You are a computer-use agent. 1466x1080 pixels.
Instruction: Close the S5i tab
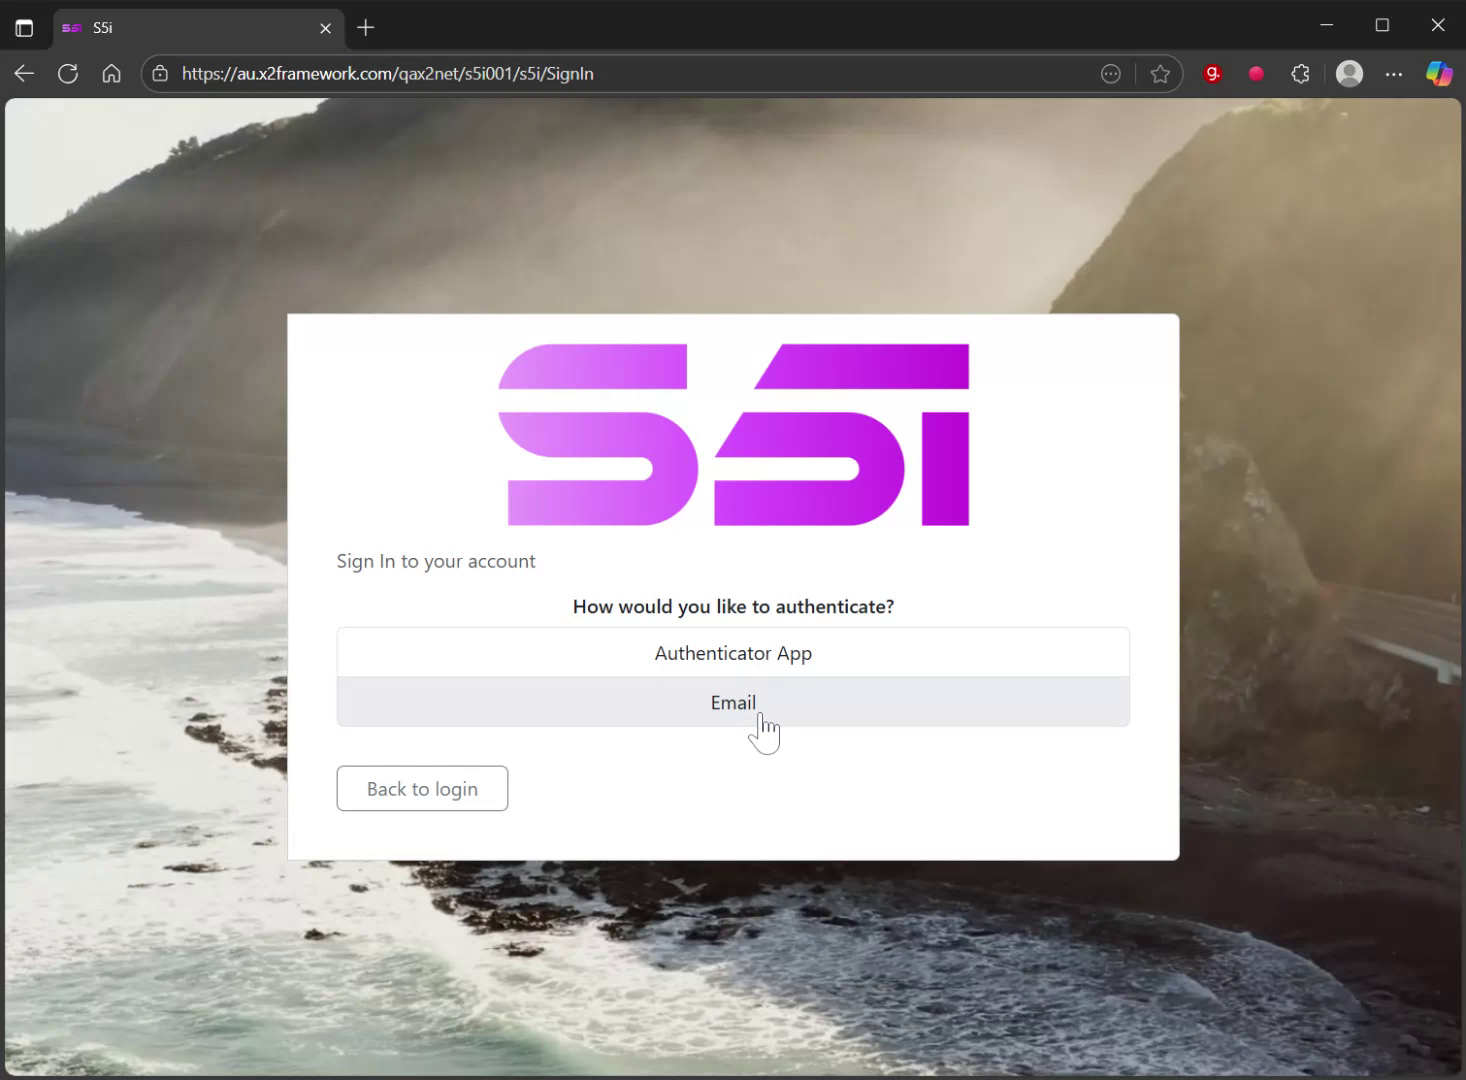[325, 28]
